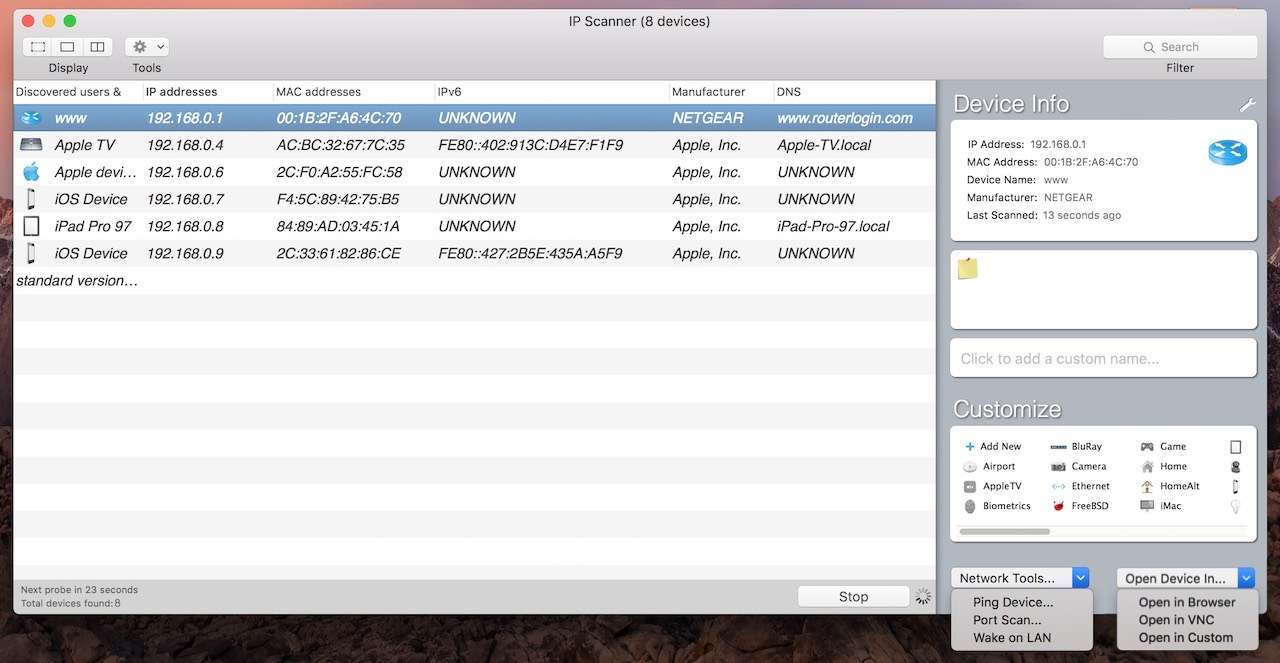Switch to the single-pane display mode
This screenshot has height=663, width=1280.
pos(67,47)
